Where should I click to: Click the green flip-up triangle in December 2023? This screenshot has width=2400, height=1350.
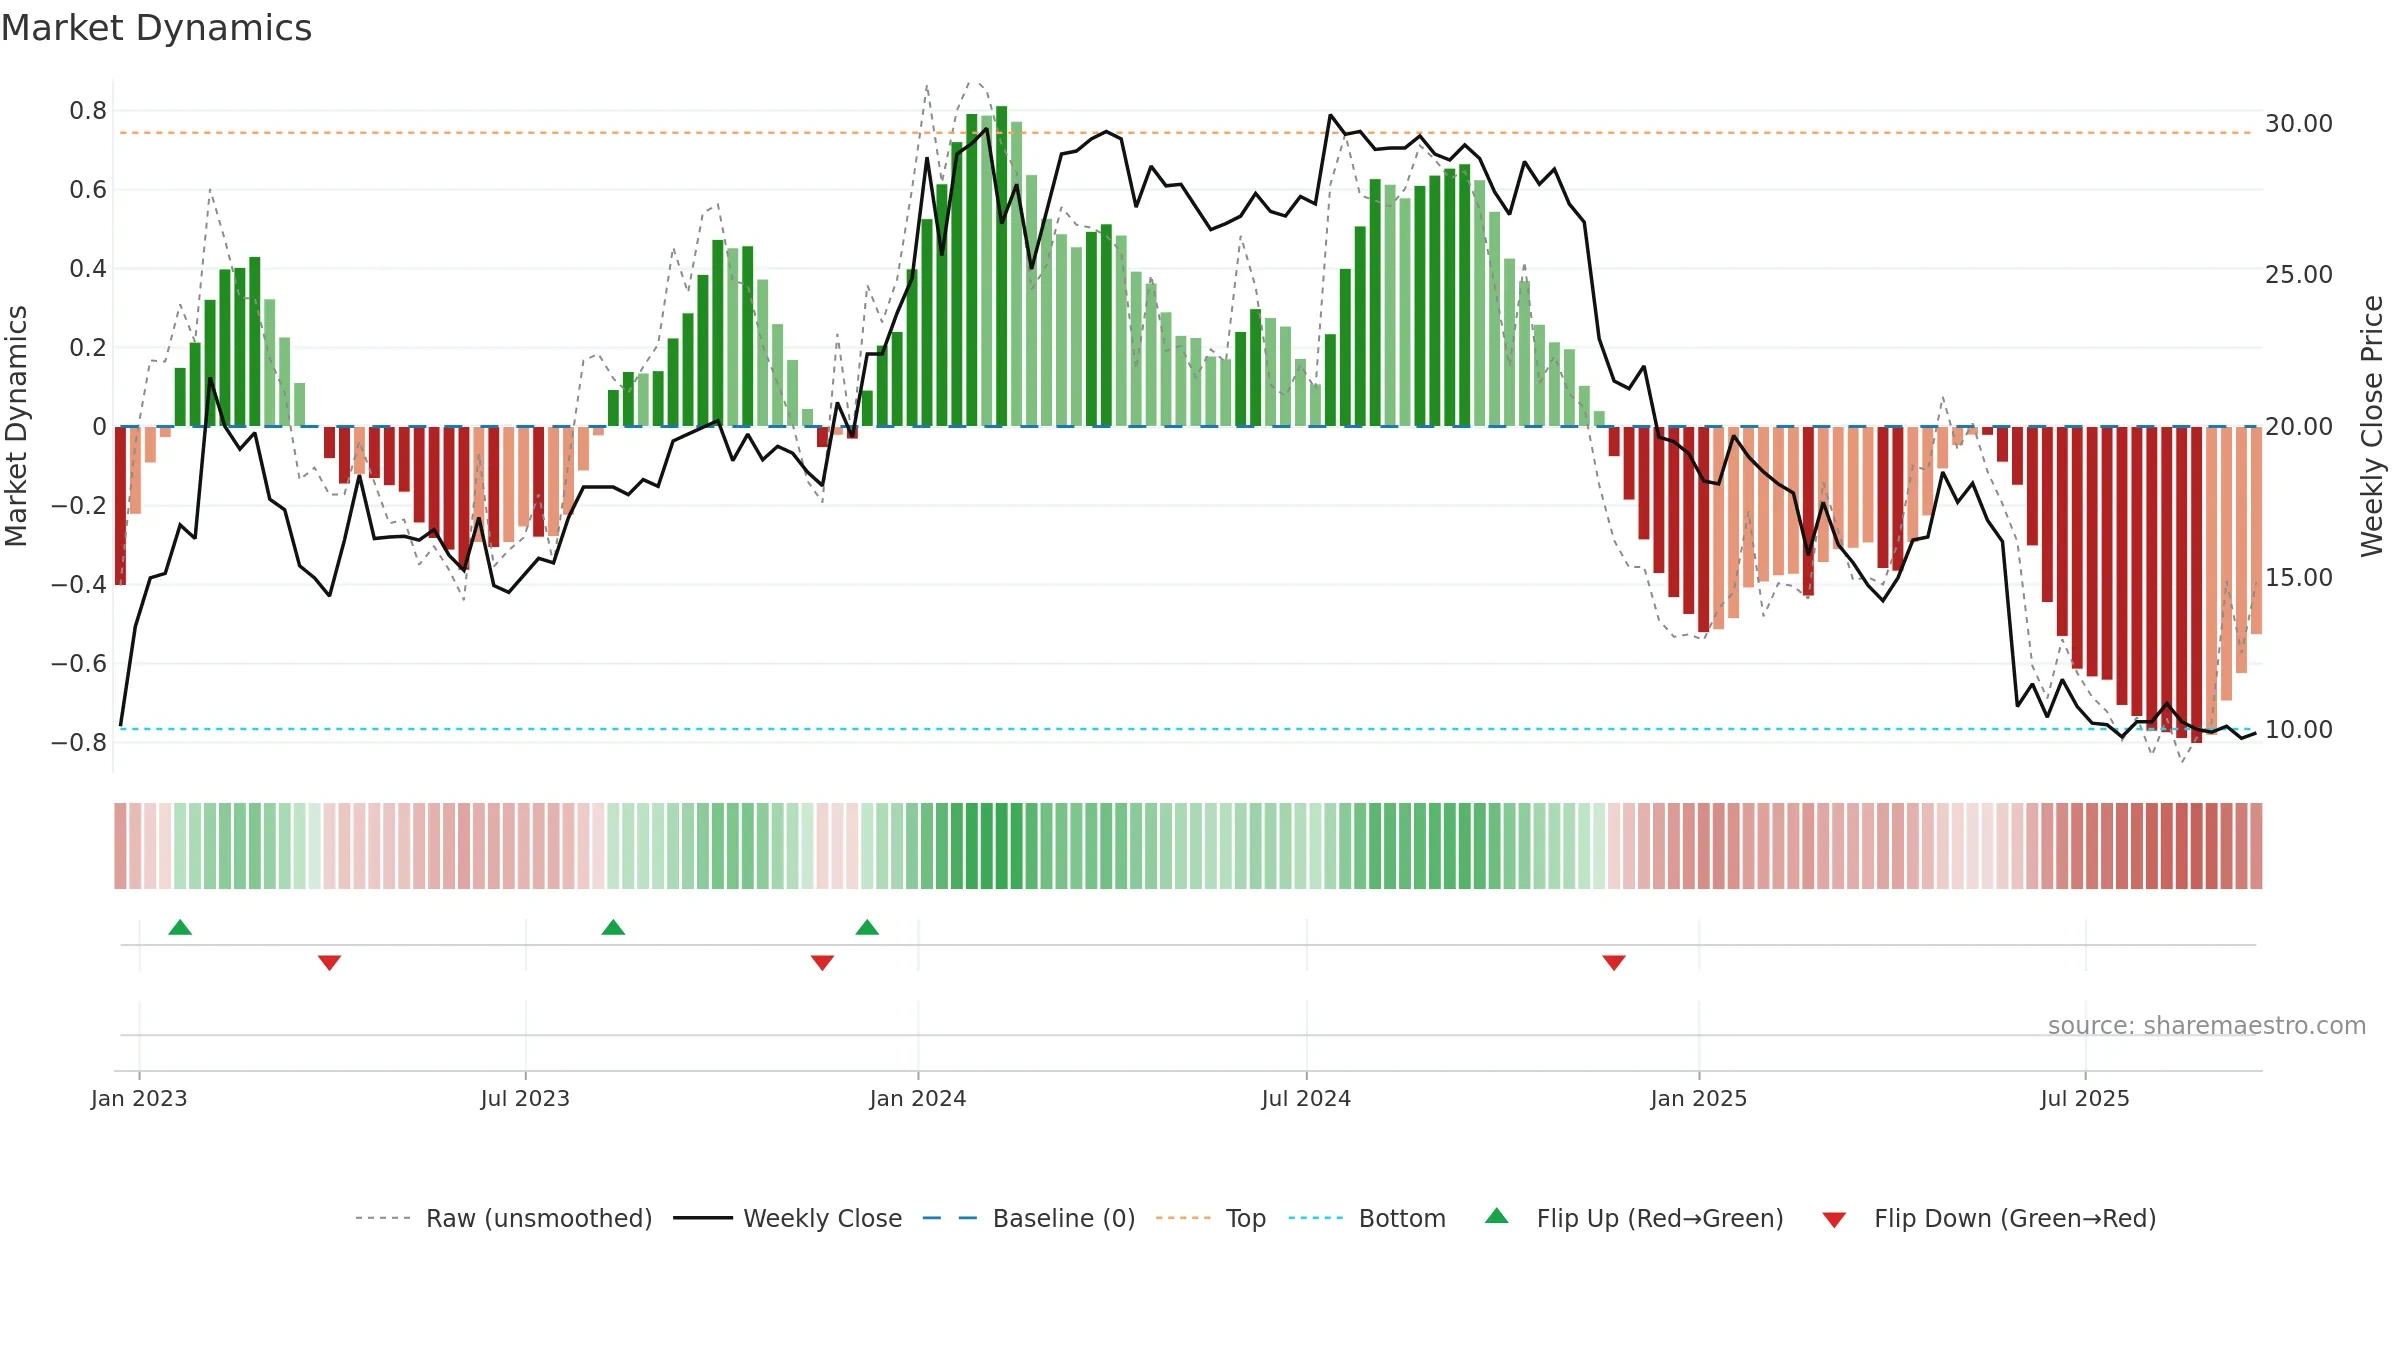(867, 928)
